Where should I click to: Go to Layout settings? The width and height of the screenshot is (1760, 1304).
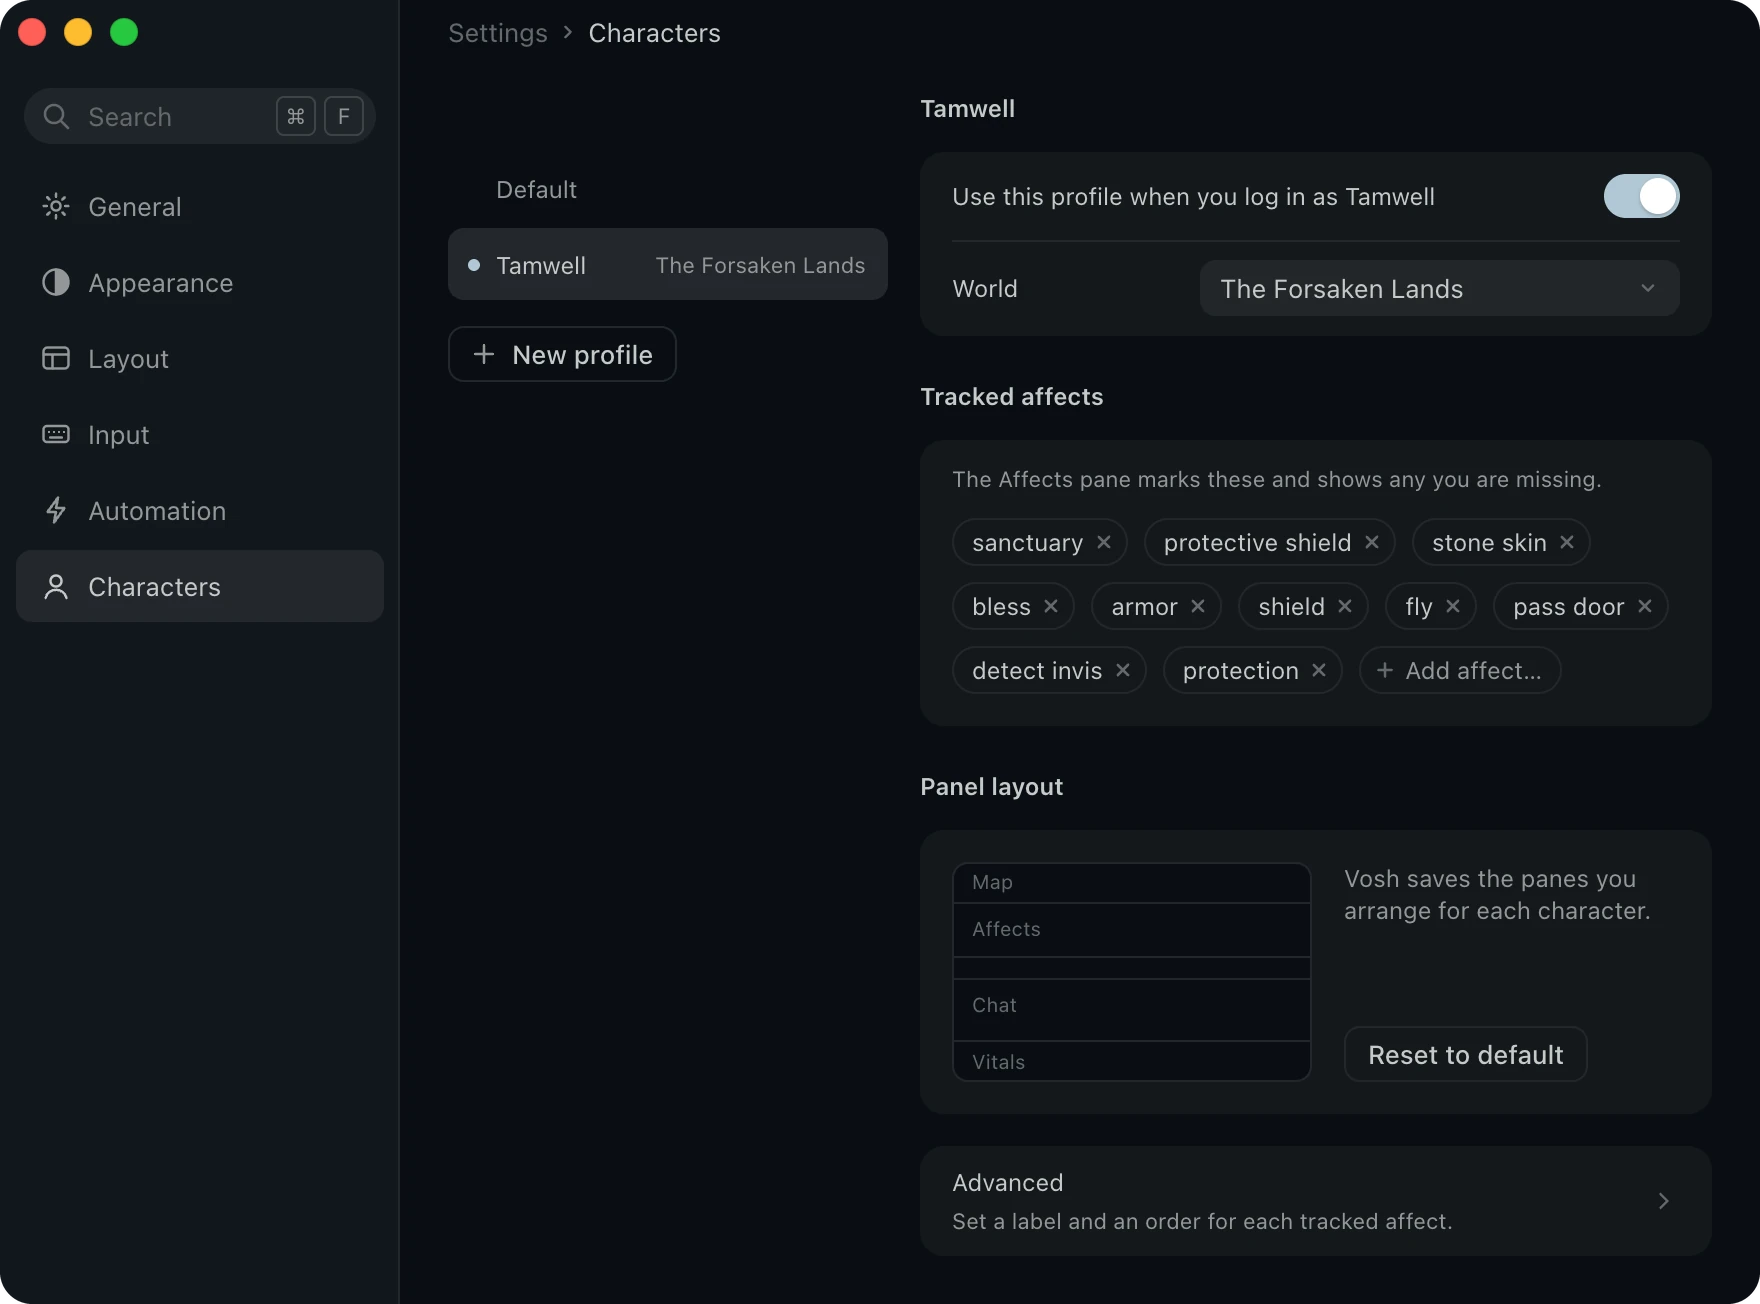200,359
